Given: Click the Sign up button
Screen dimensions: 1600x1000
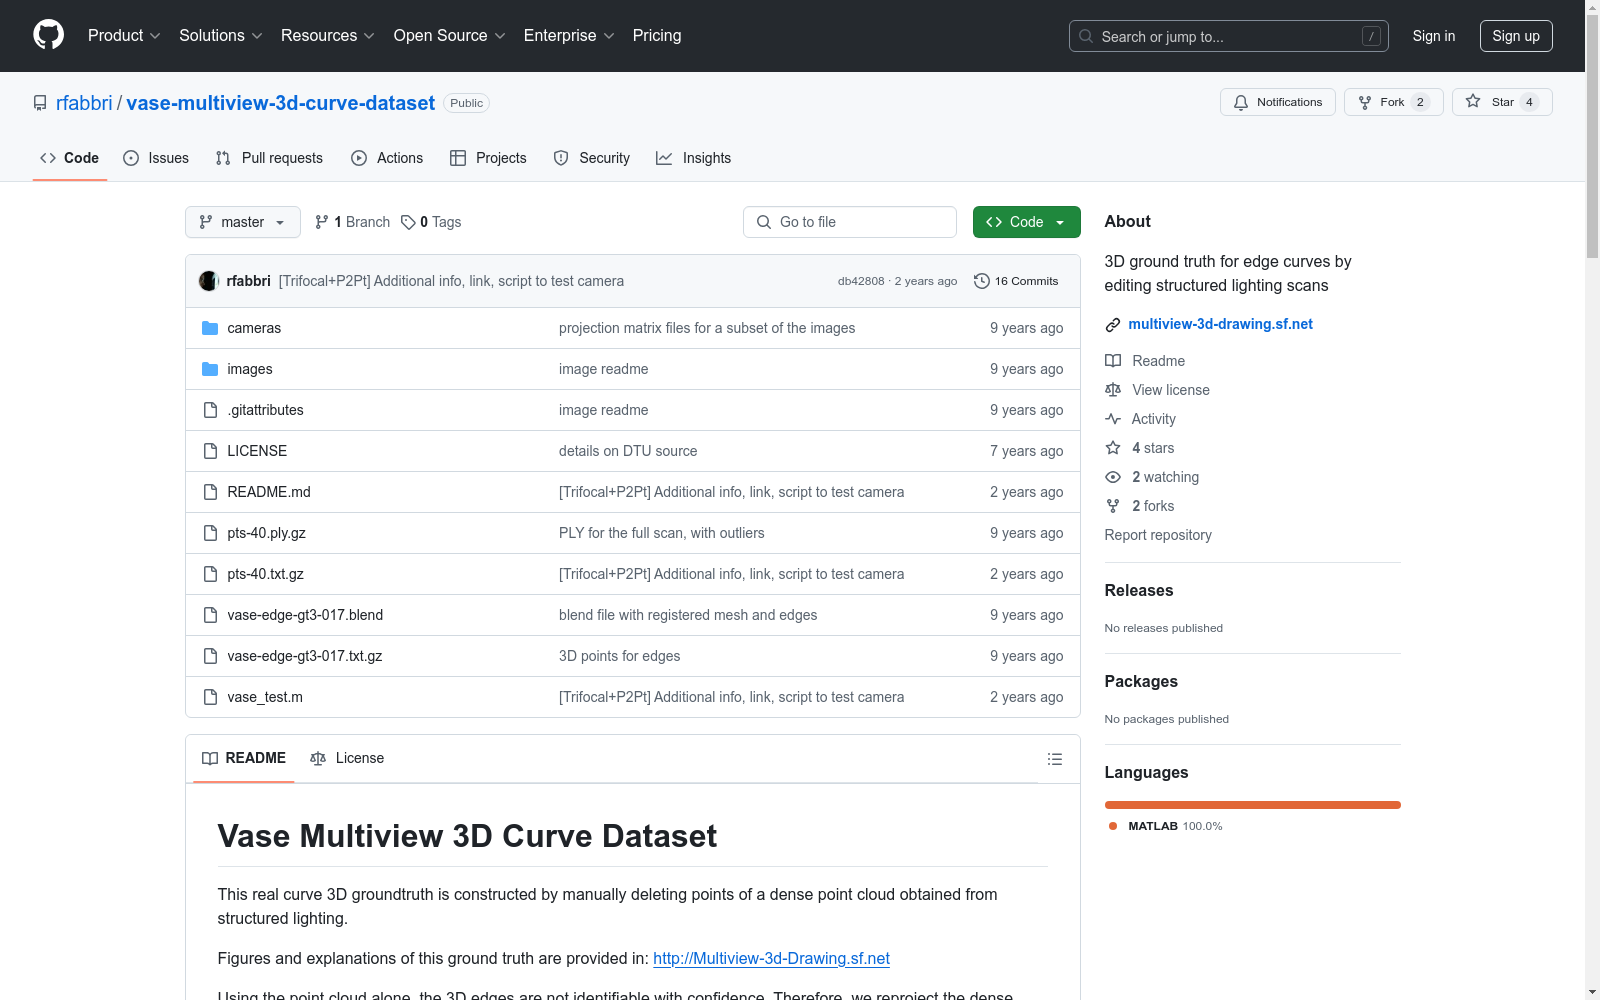Looking at the screenshot, I should pyautogui.click(x=1516, y=36).
